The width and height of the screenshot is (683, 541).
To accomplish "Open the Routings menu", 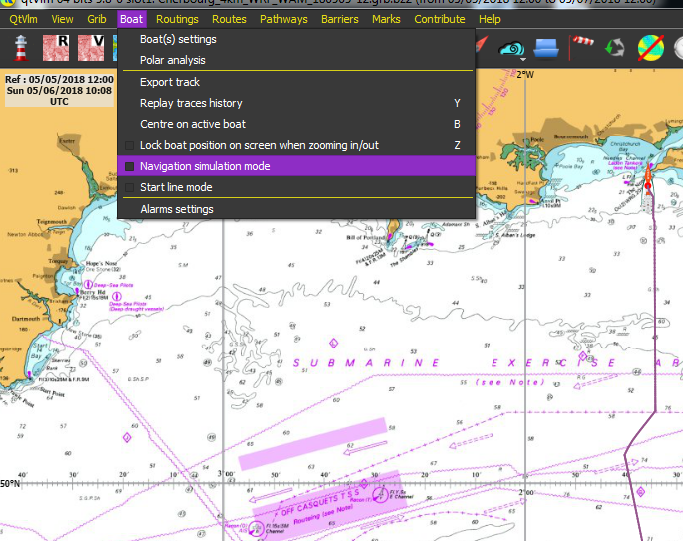I will point(177,19).
